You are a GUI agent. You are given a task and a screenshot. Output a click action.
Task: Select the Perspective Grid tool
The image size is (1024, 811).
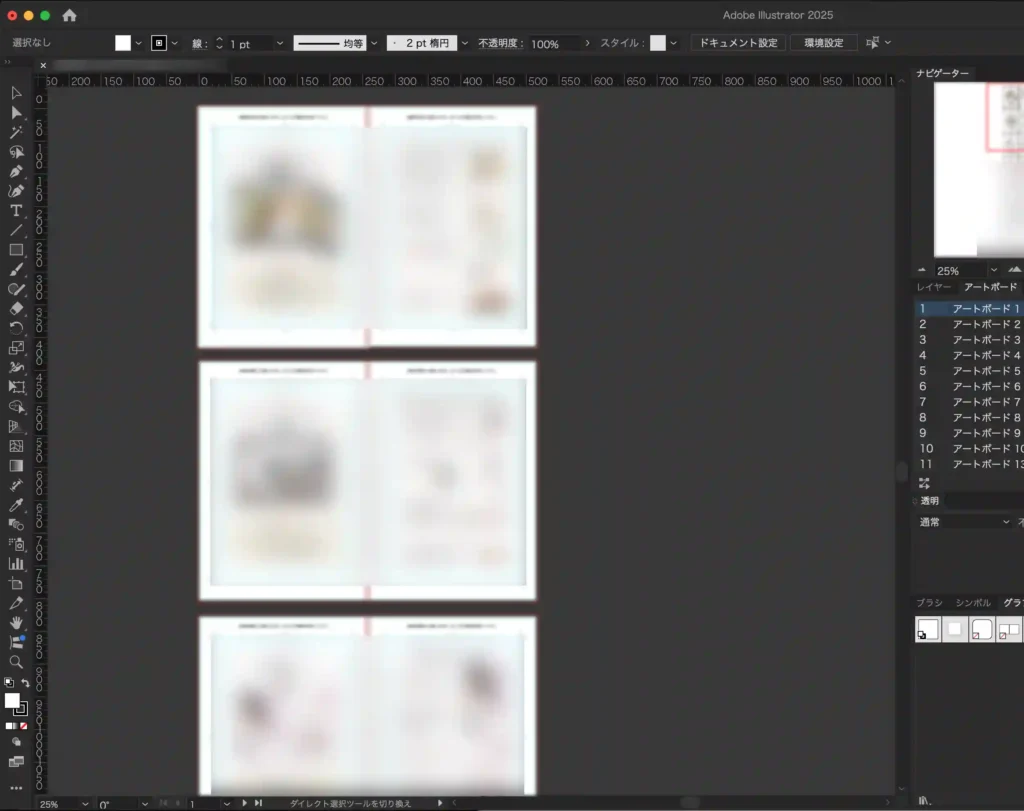[x=16, y=426]
